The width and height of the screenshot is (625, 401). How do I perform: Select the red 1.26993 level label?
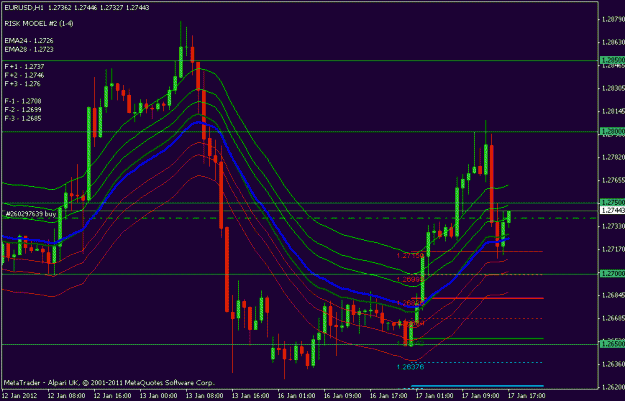pyautogui.click(x=410, y=279)
